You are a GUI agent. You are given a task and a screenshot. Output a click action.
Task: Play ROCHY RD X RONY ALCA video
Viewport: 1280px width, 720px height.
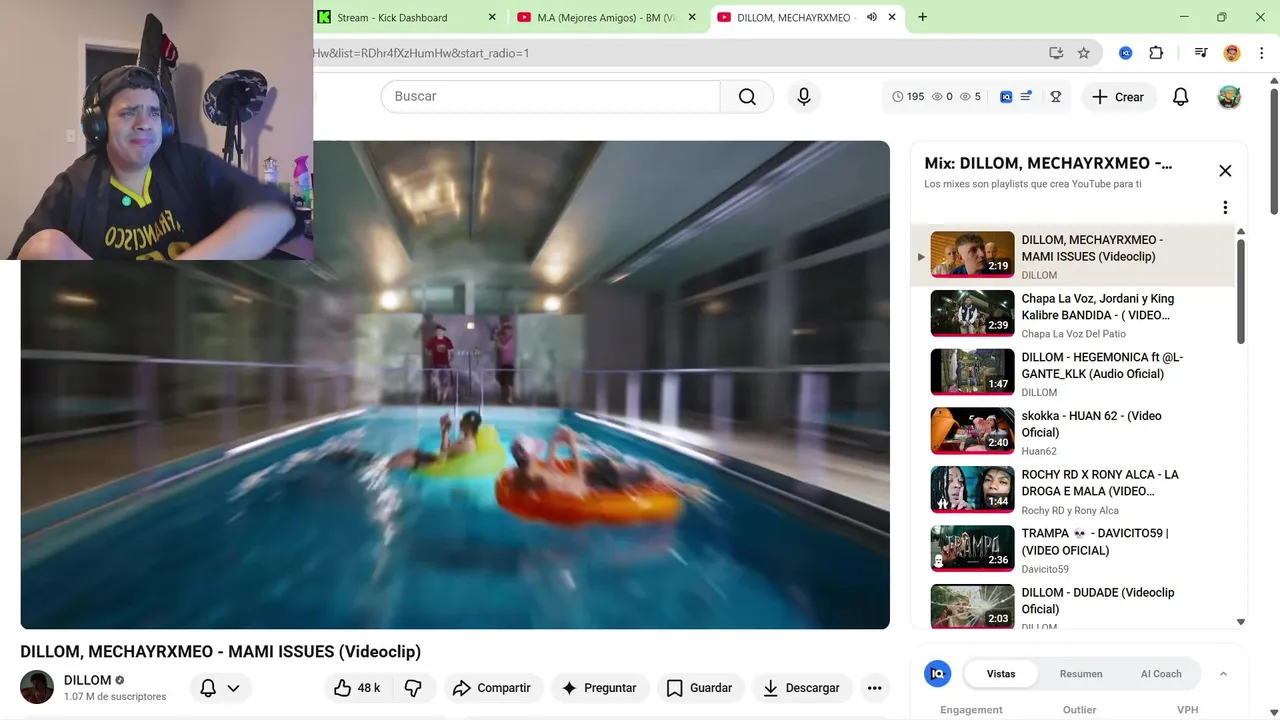1072,492
